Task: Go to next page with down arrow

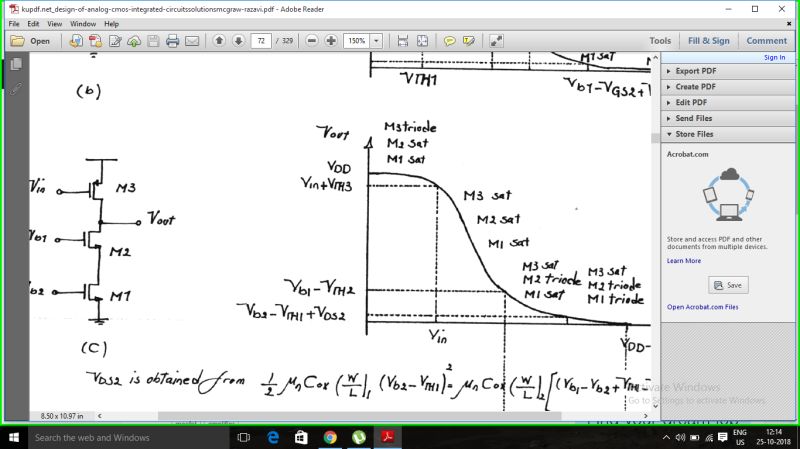Action: (x=238, y=41)
